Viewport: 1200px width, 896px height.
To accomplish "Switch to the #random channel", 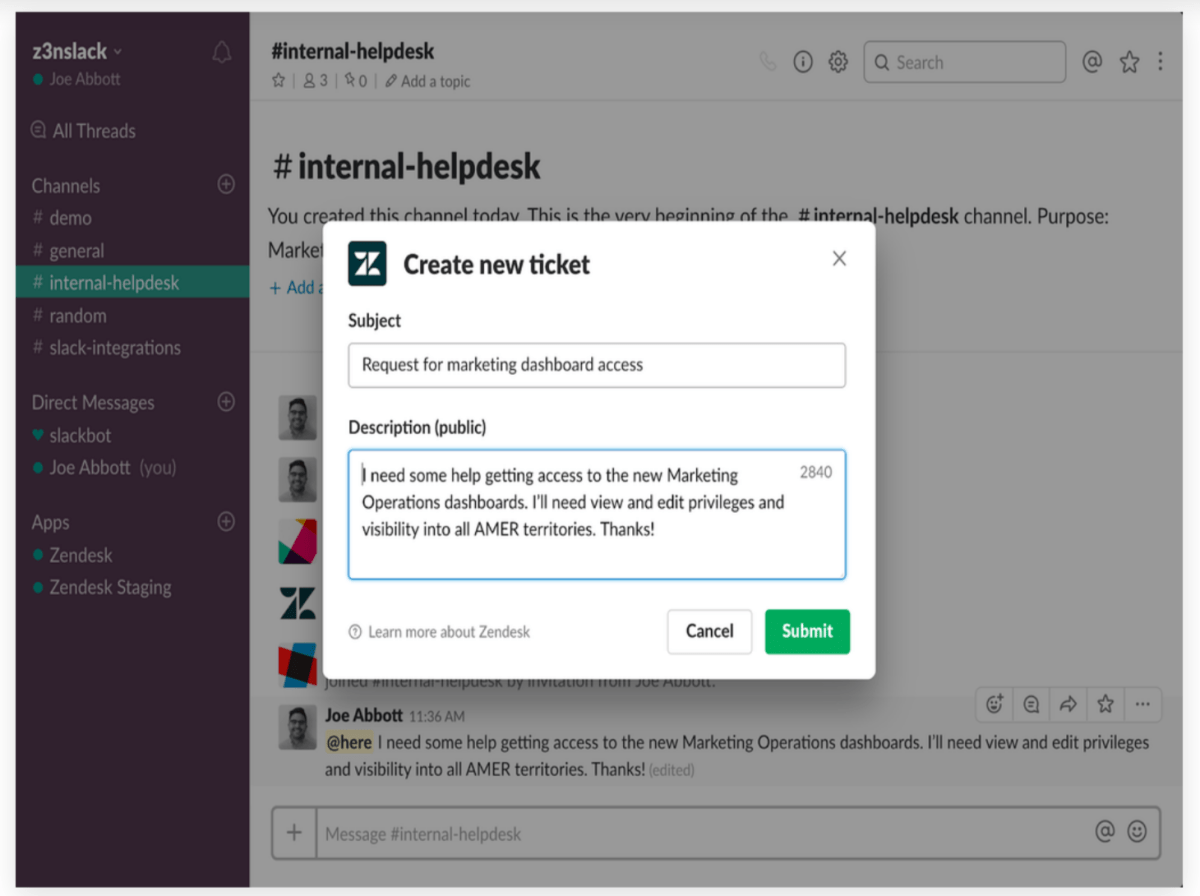I will click(78, 315).
